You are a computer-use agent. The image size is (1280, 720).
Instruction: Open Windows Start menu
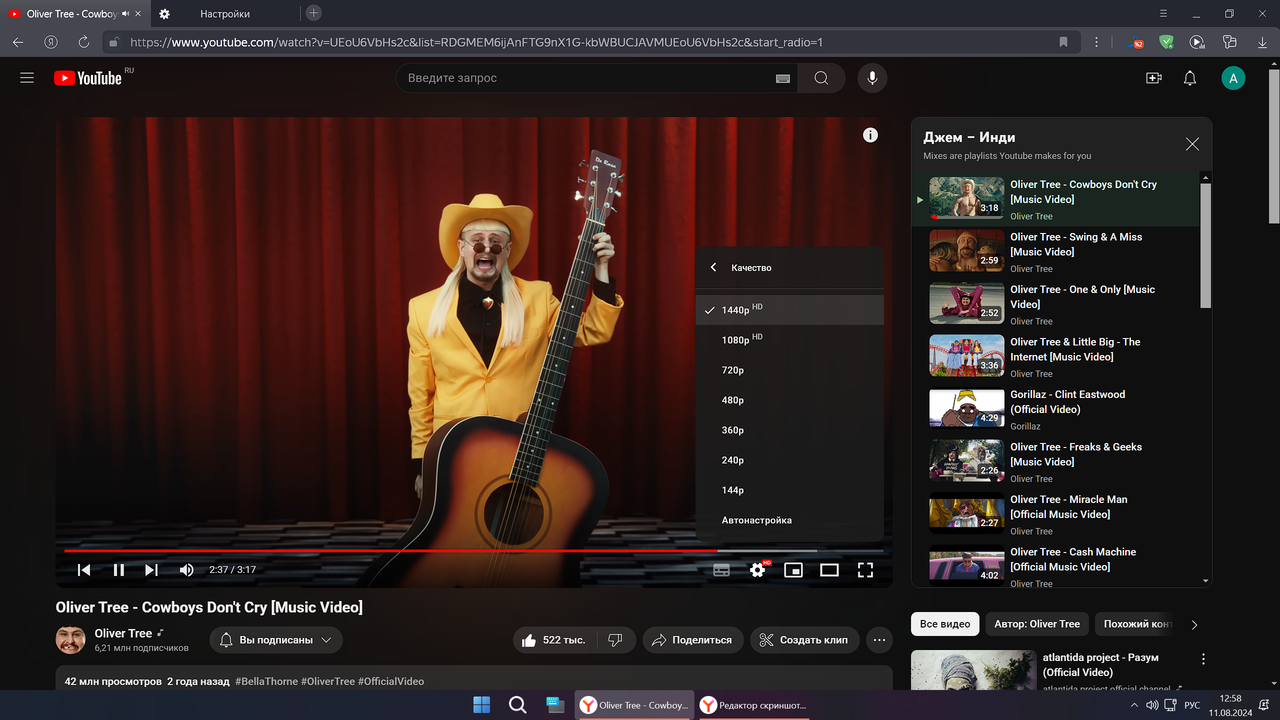(481, 705)
